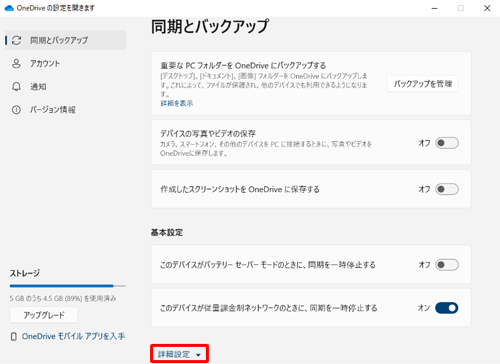Click the バックアップを管理 button
The image size is (500, 364).
click(x=422, y=84)
